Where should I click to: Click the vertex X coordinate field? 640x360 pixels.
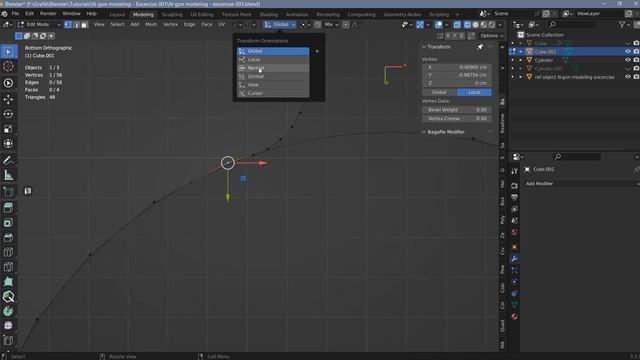pos(457,67)
